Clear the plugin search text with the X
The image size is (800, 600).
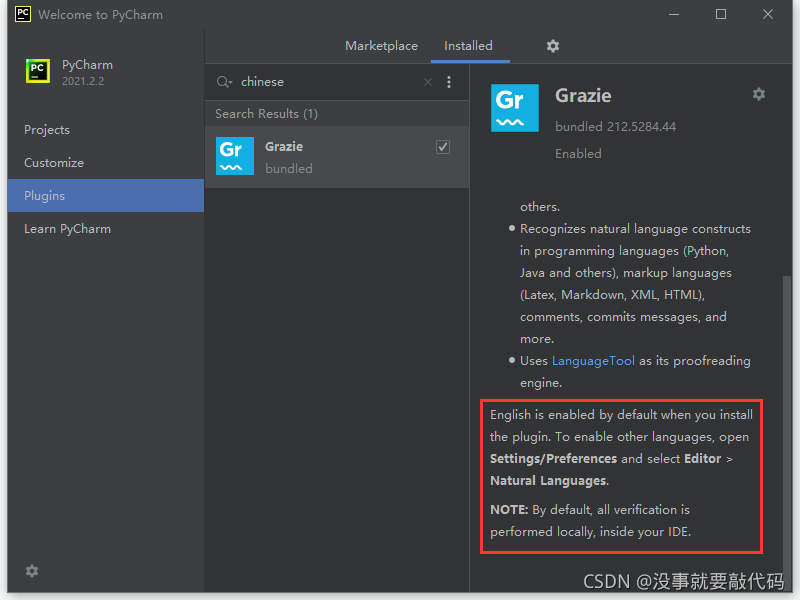428,82
